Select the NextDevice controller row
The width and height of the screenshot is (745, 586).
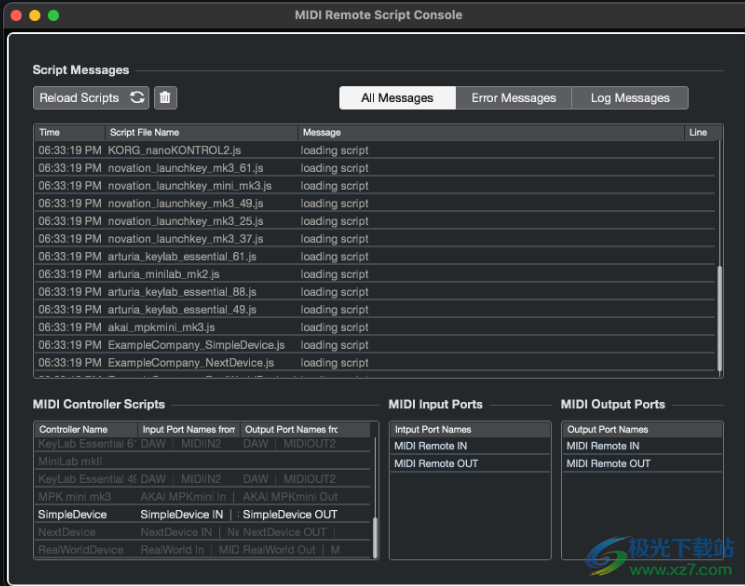click(x=203, y=532)
